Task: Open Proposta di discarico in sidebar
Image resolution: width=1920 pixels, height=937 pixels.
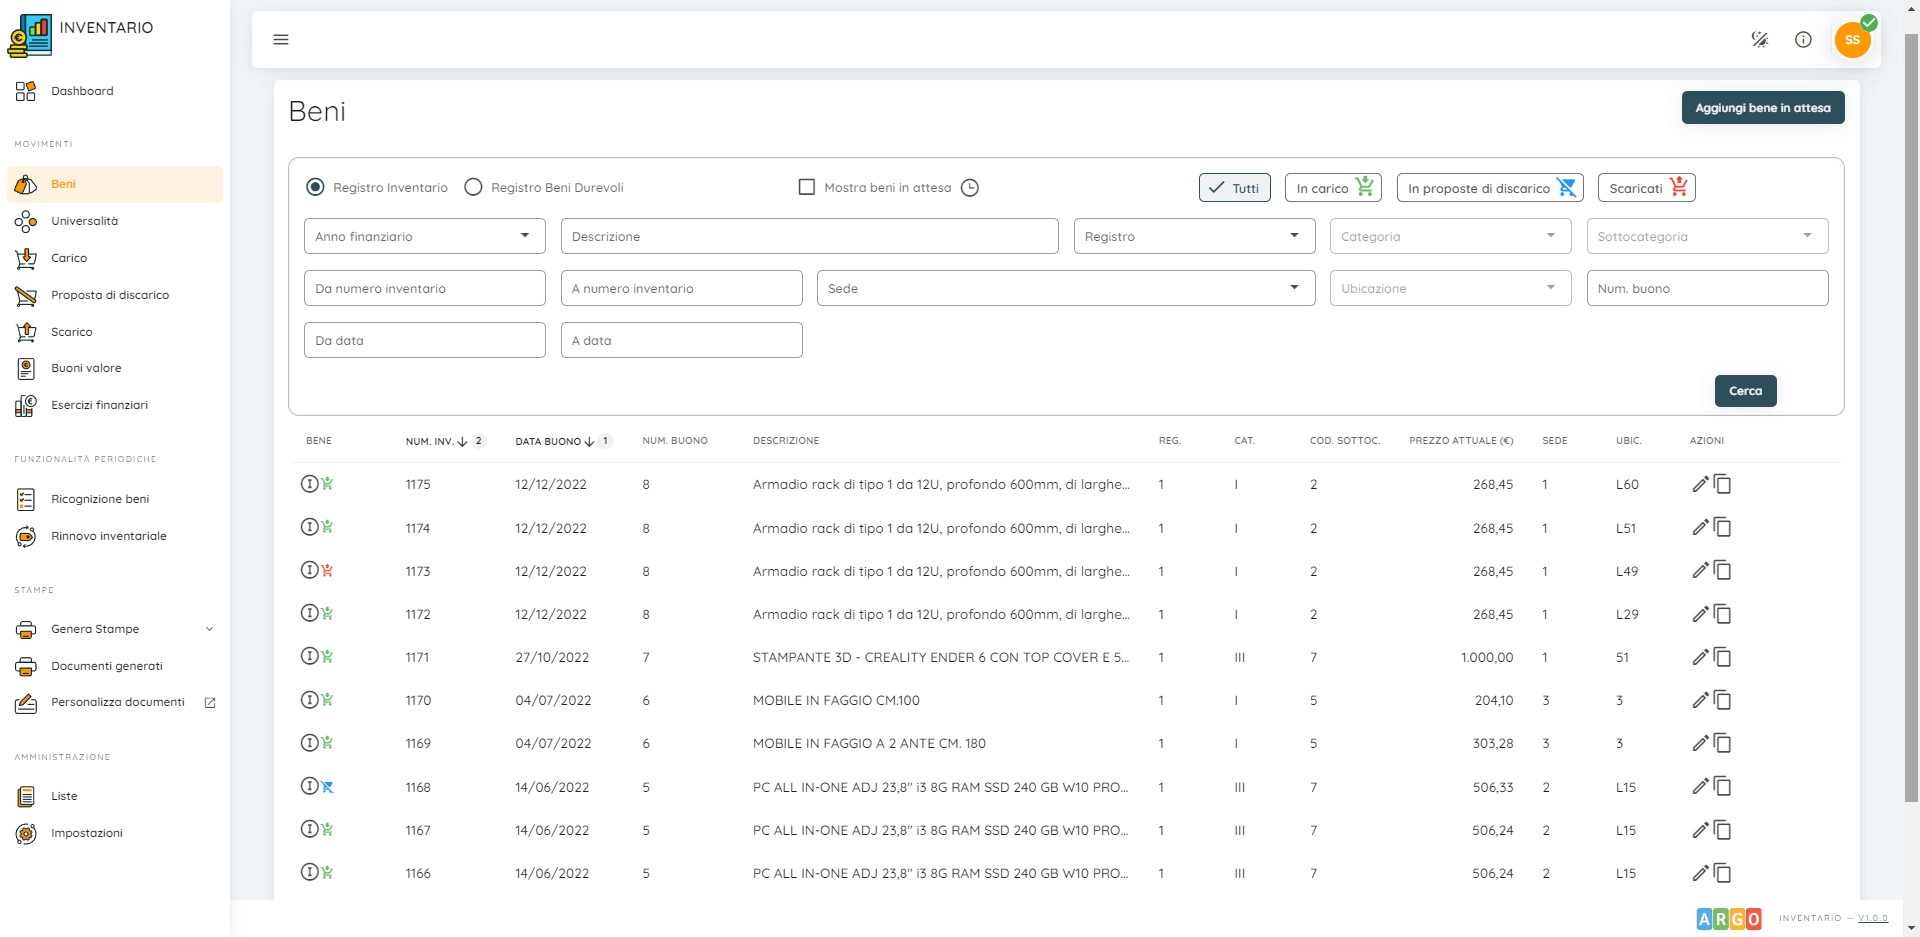Action: click(x=110, y=295)
